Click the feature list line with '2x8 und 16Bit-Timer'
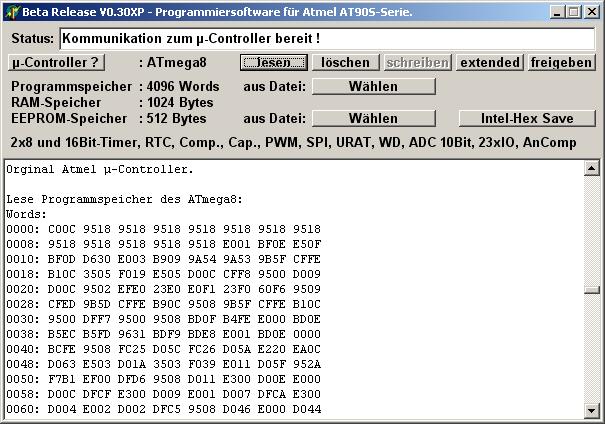Viewport: 605px width, 424px height. tap(293, 143)
